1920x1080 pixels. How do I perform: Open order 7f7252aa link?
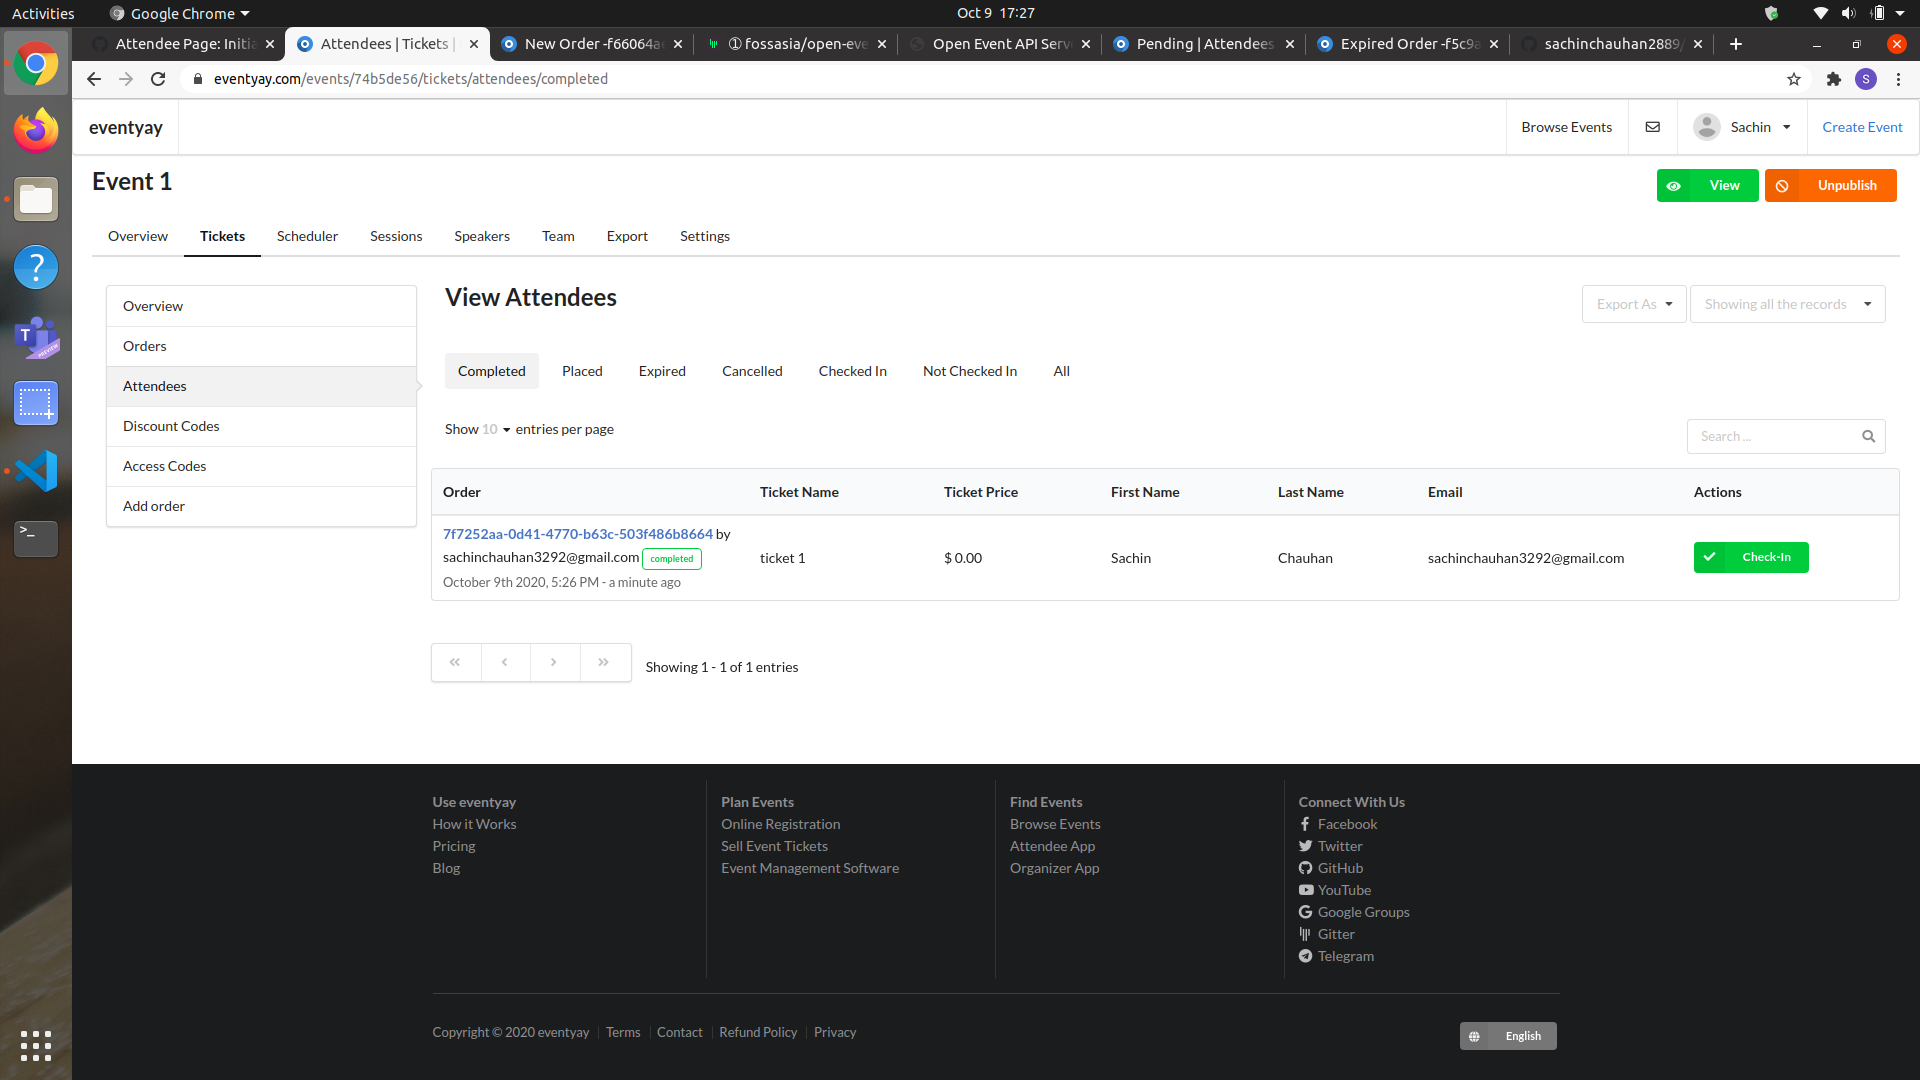pos(578,534)
